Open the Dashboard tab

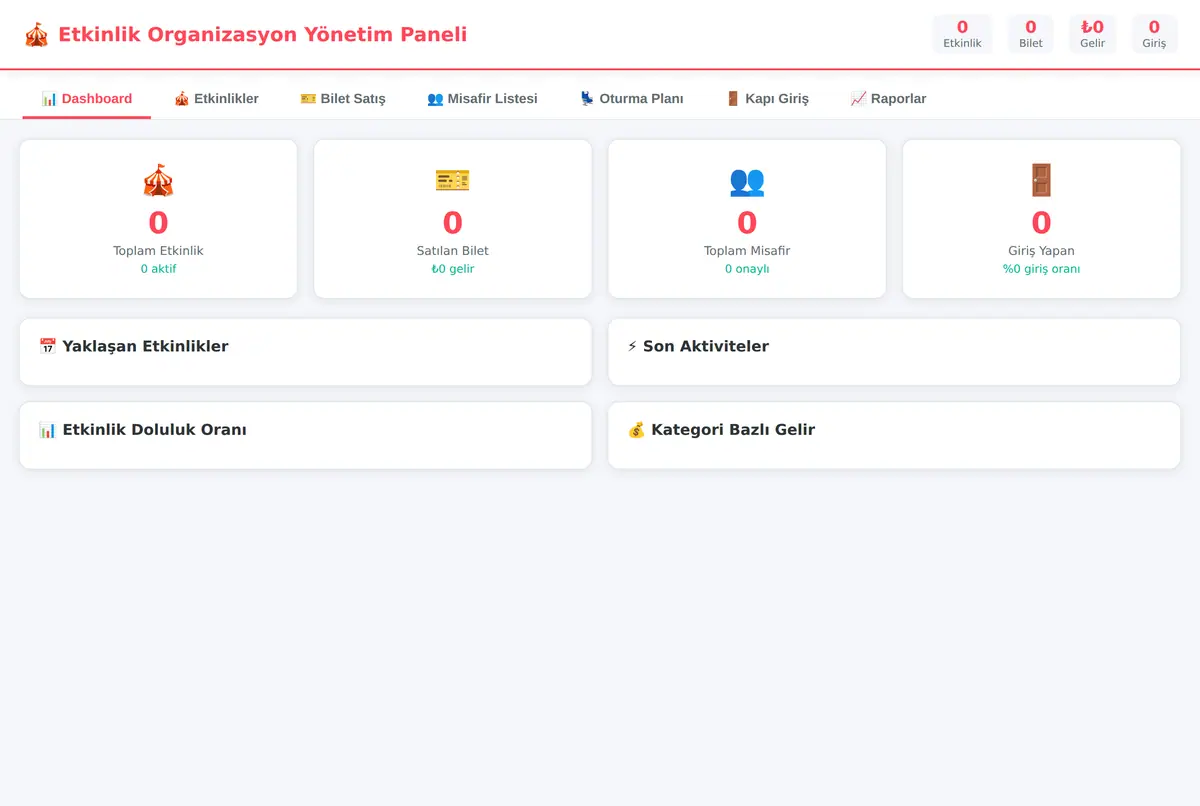click(x=87, y=99)
